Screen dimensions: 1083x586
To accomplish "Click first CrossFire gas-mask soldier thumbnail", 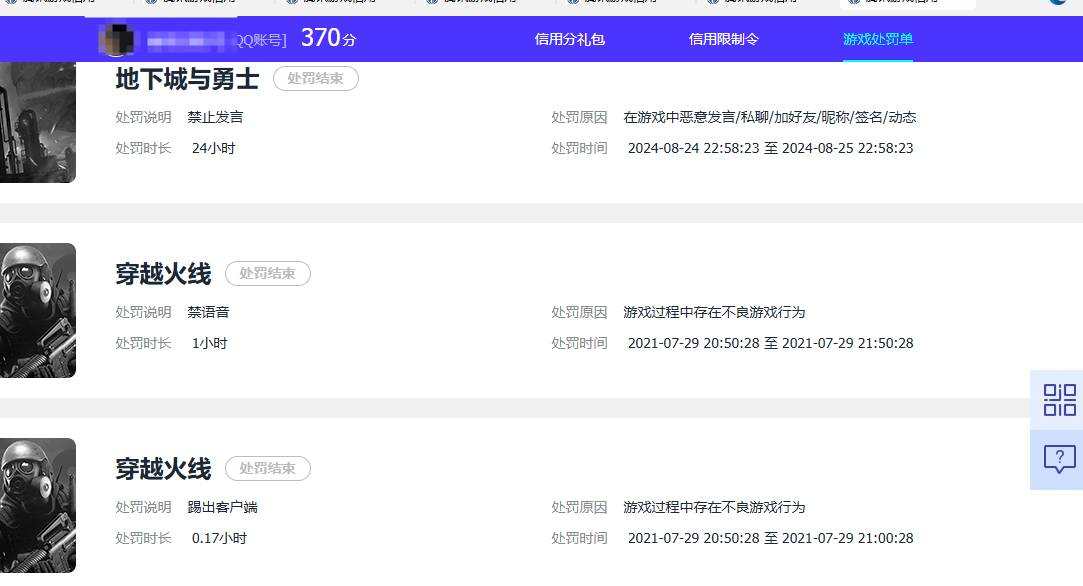I will pyautogui.click(x=37, y=310).
